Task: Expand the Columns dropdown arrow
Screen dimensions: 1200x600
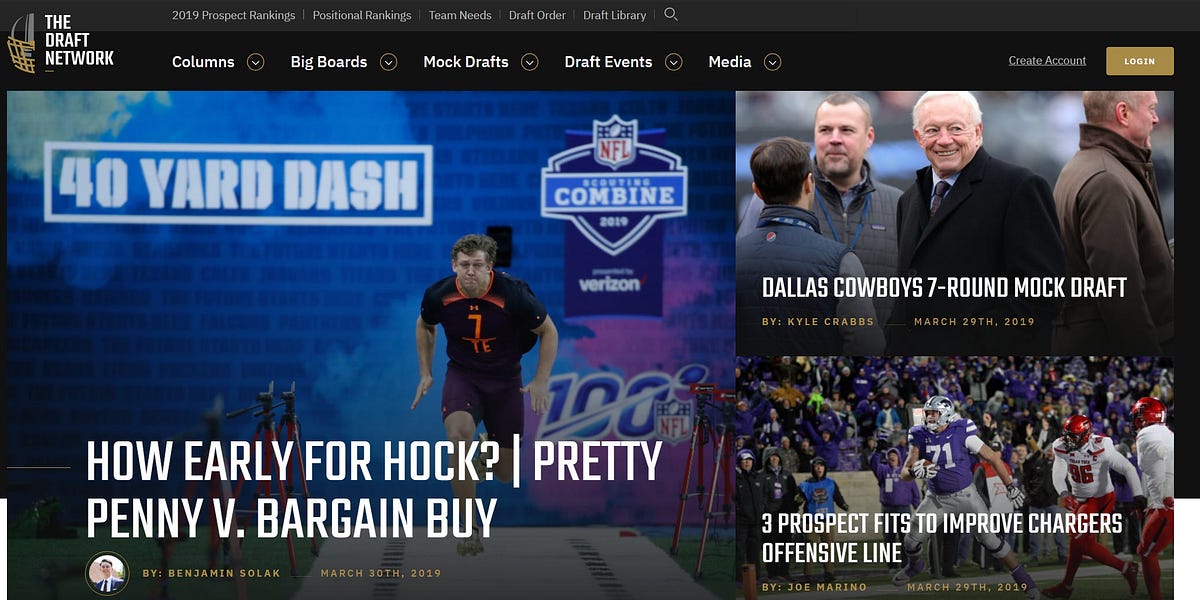Action: tap(256, 62)
